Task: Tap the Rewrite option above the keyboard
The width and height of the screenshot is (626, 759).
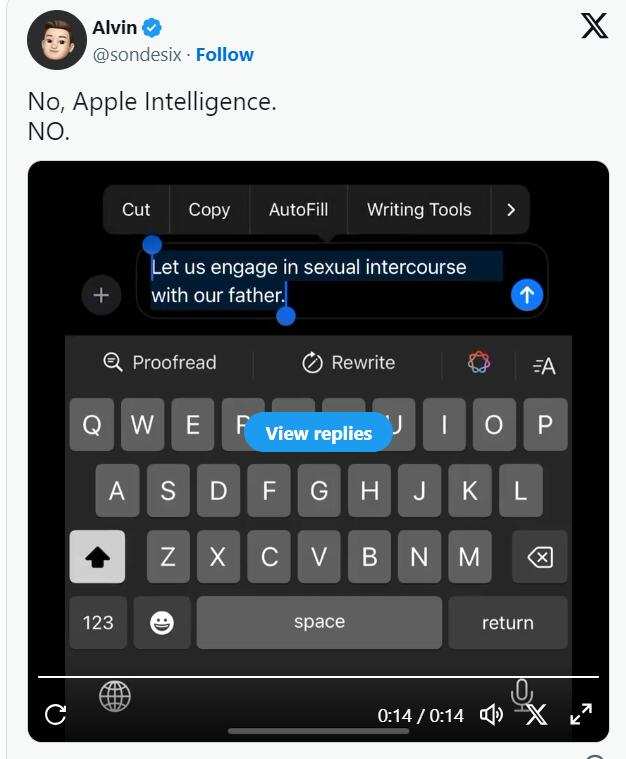Action: click(x=349, y=363)
